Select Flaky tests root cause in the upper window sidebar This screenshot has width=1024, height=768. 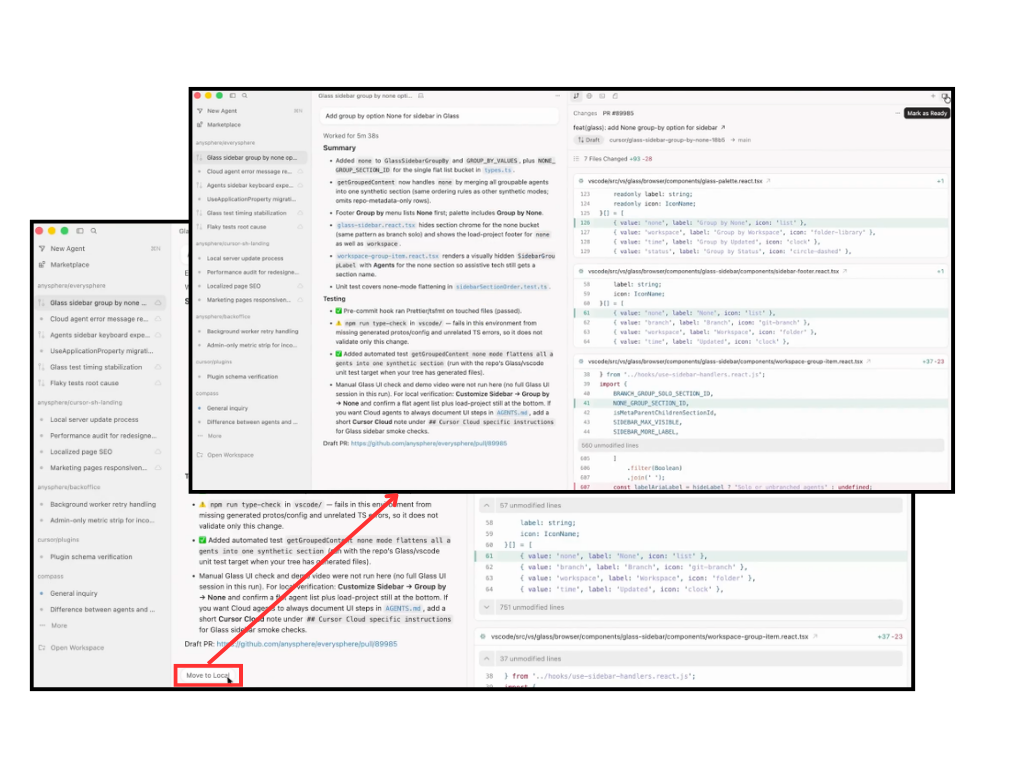236,227
